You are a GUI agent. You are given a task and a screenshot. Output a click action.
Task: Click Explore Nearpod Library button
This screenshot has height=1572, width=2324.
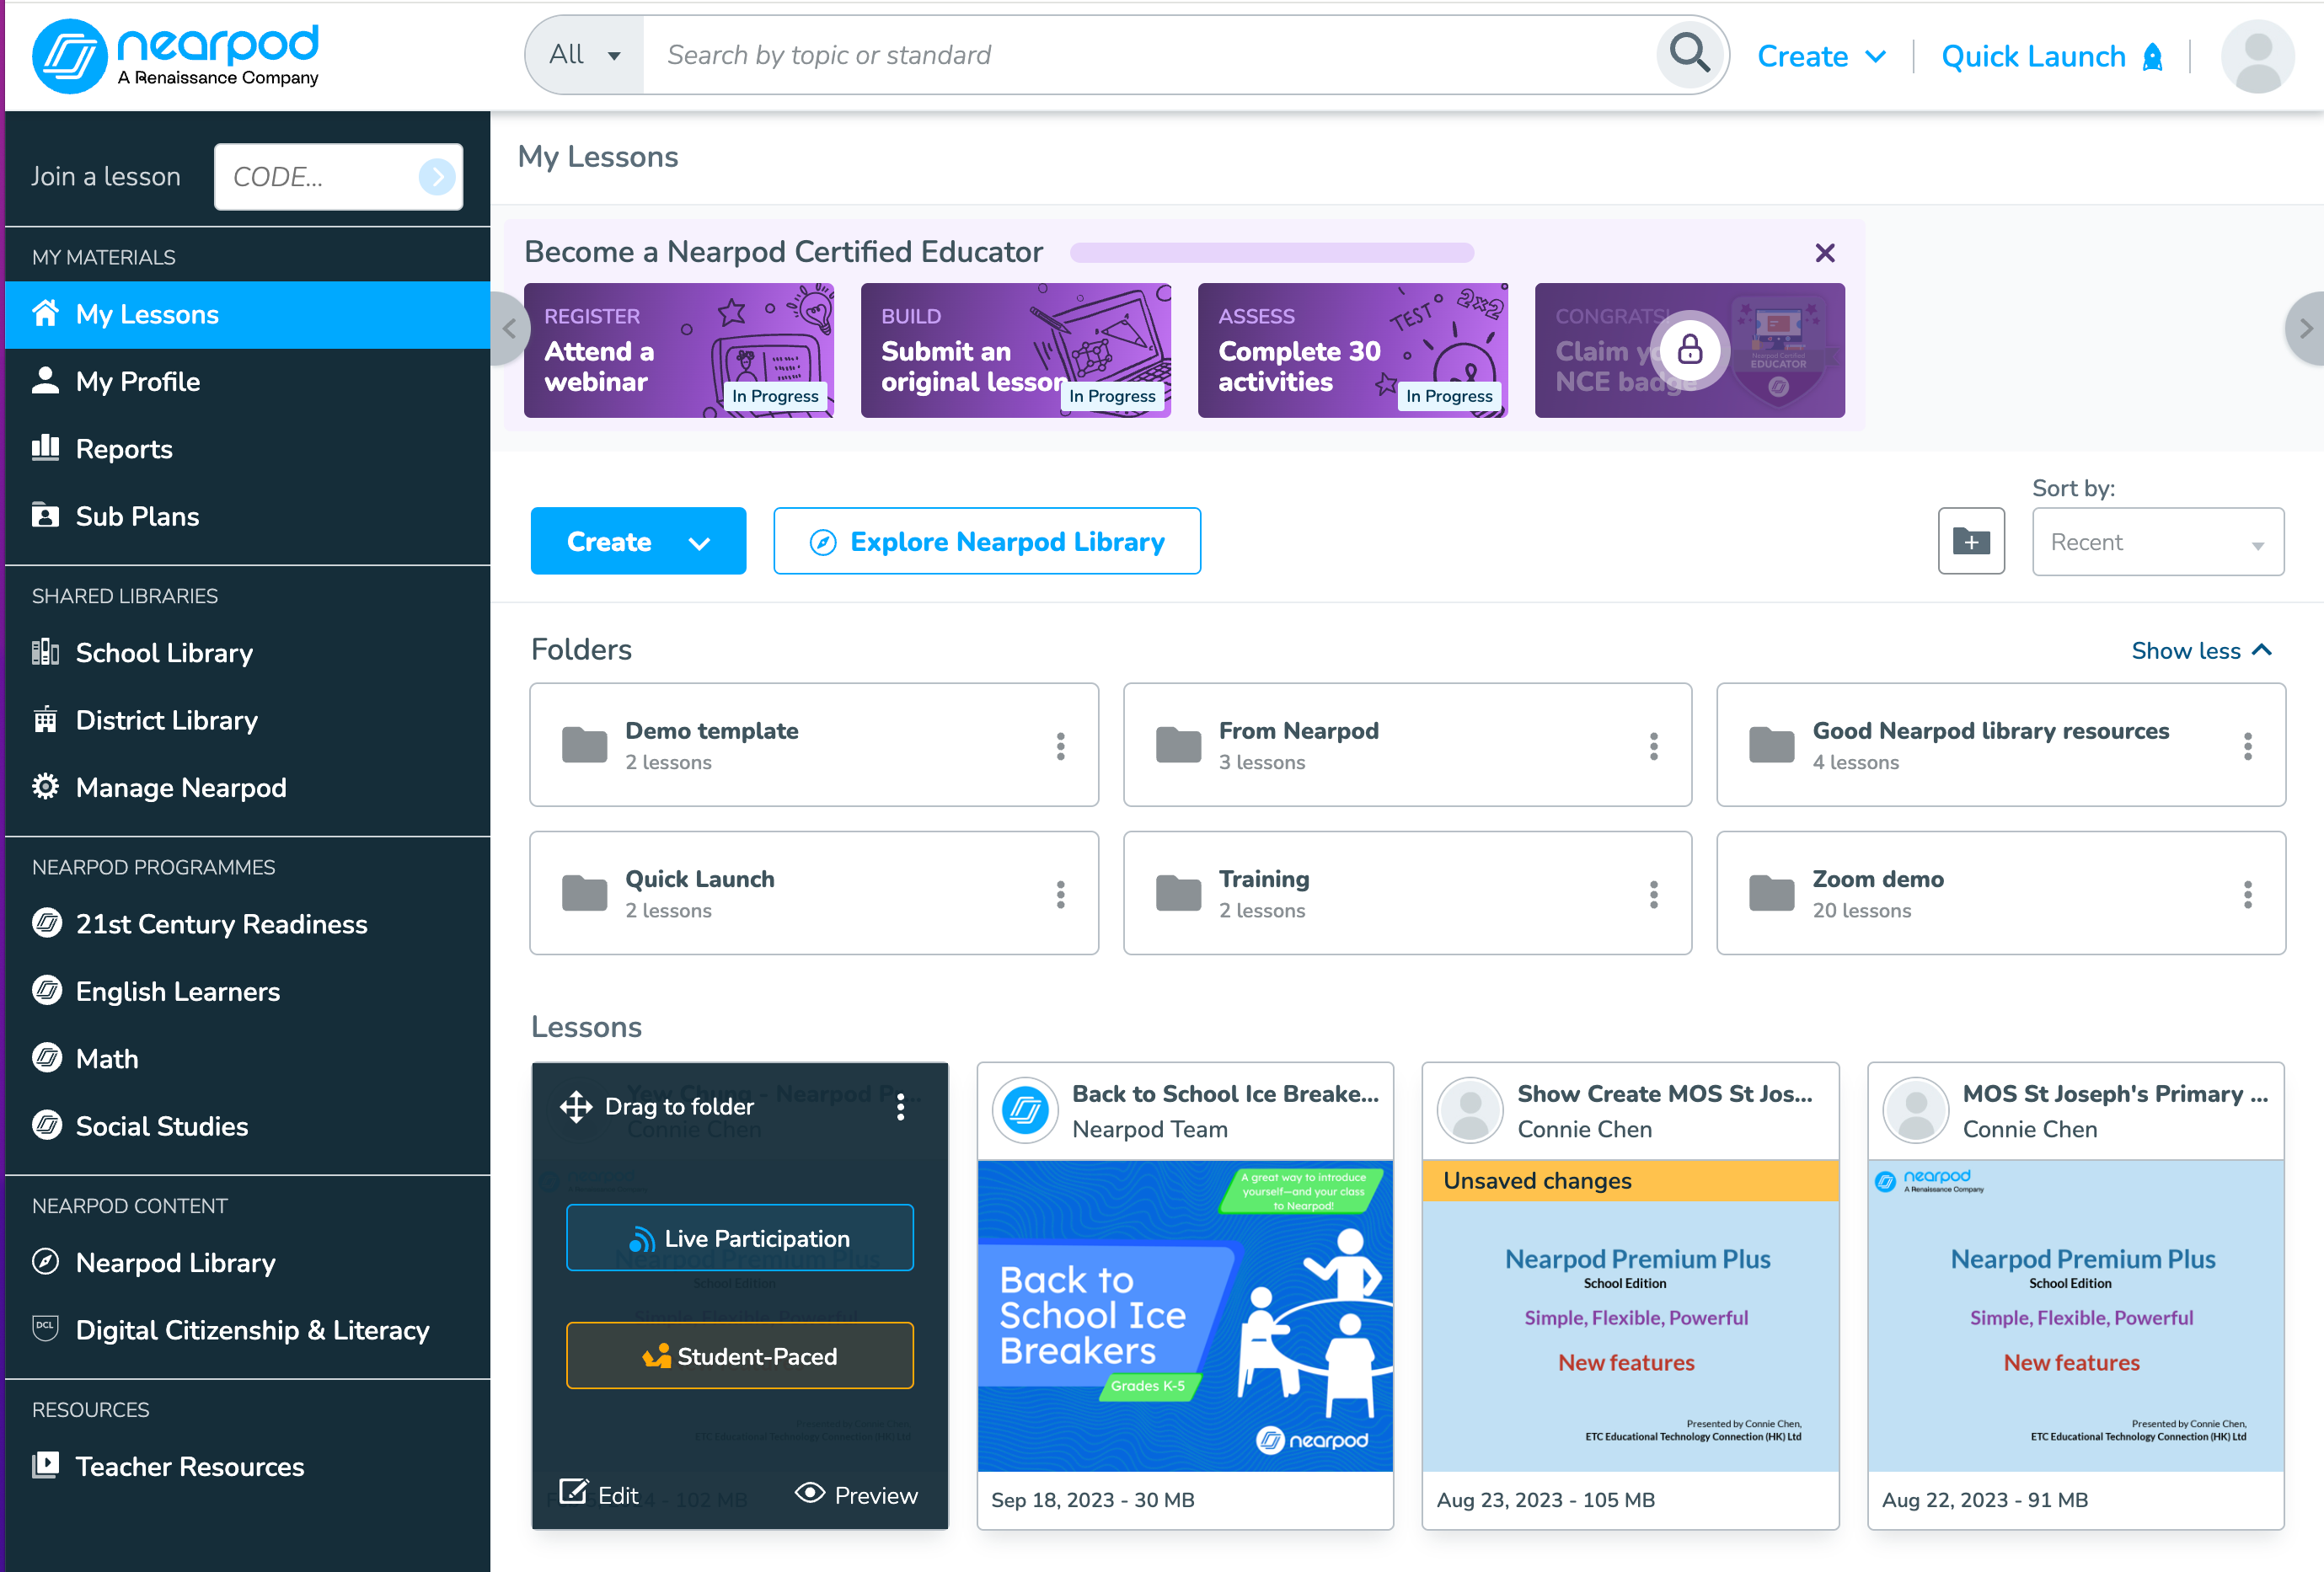pyautogui.click(x=986, y=541)
